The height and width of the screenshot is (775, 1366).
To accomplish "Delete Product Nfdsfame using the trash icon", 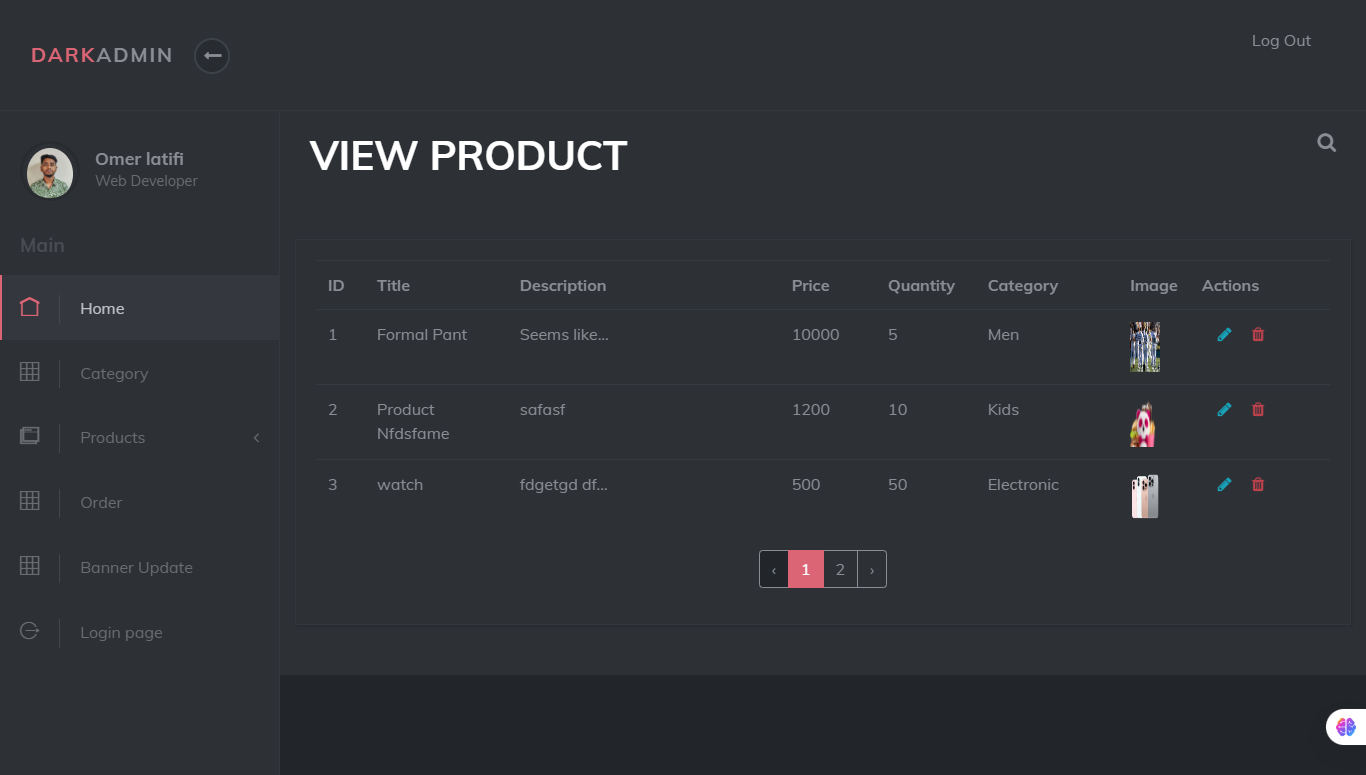I will click(x=1258, y=409).
